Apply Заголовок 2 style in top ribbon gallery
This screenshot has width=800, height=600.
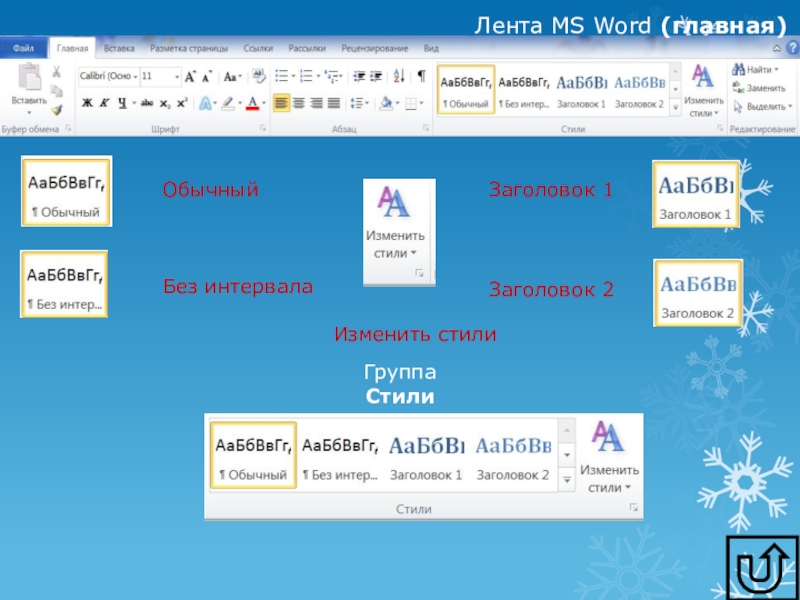tap(639, 89)
